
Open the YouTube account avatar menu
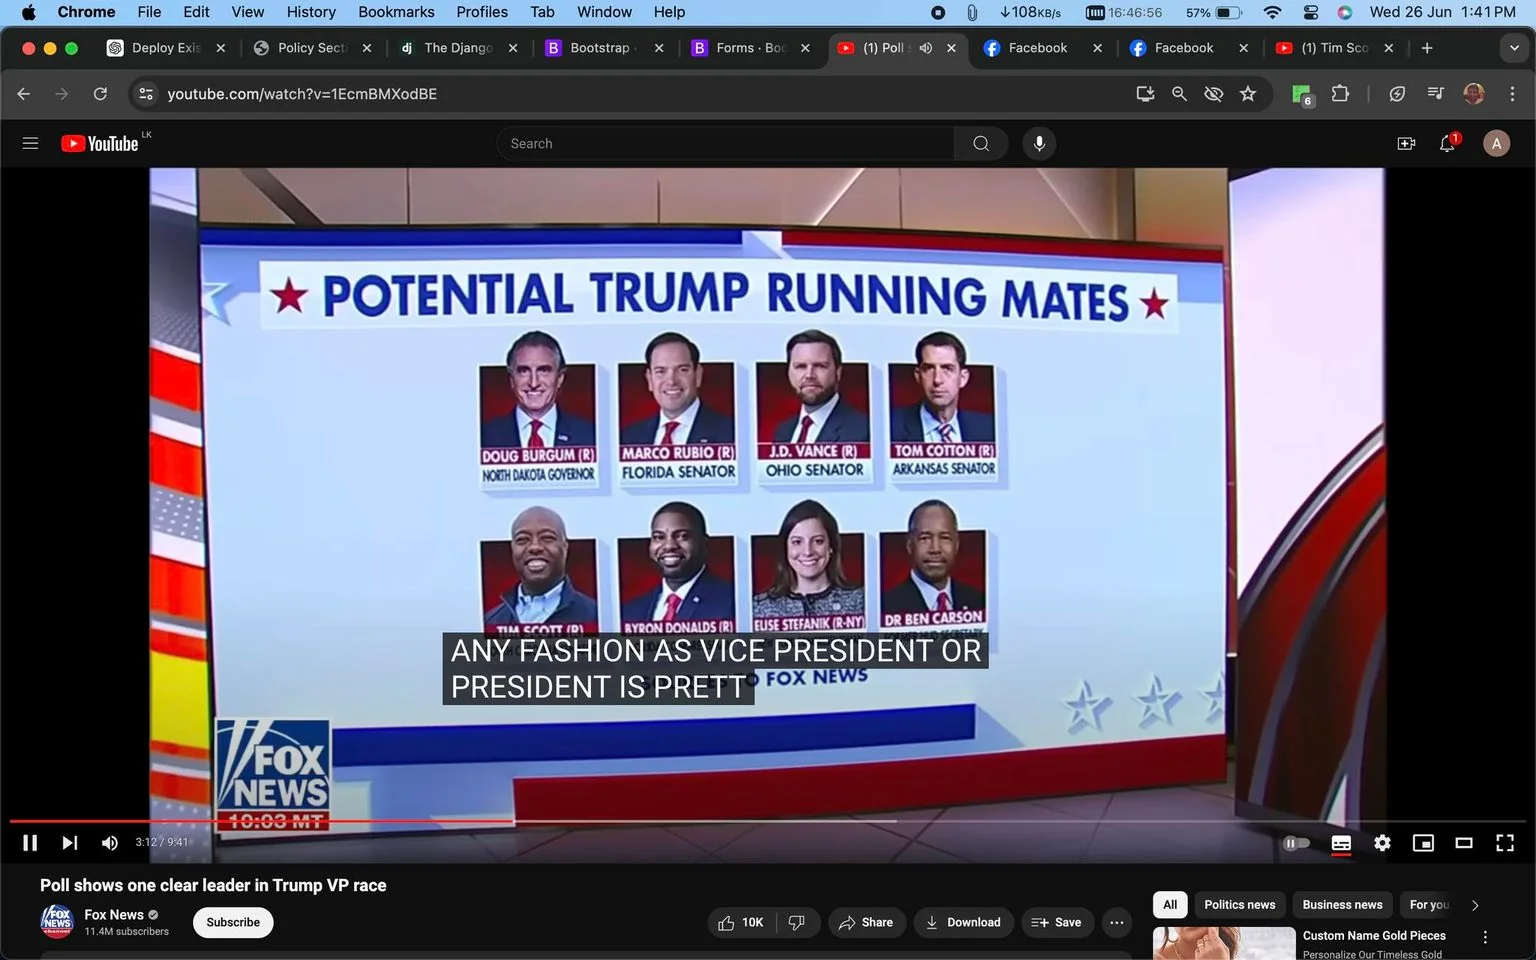click(x=1496, y=143)
